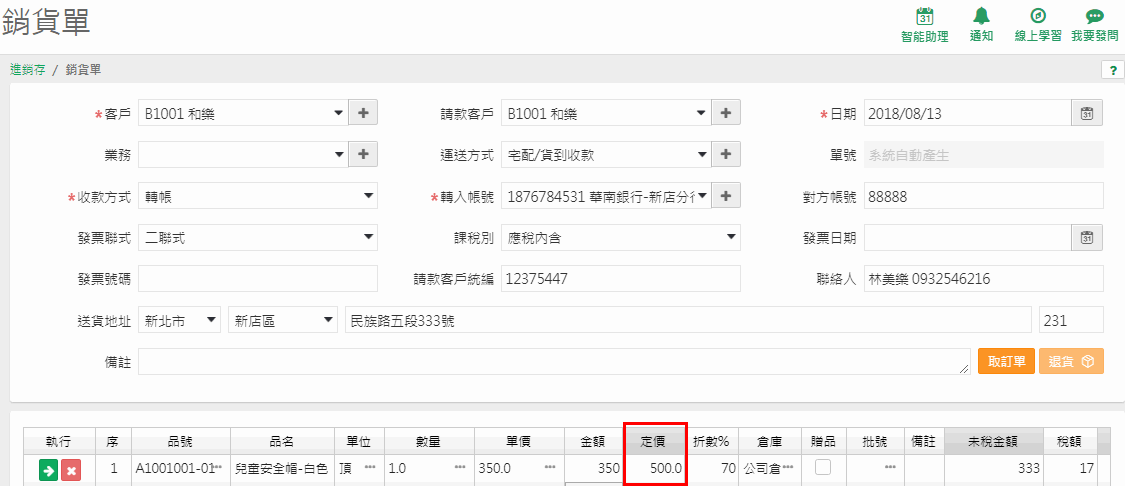Image resolution: width=1125 pixels, height=486 pixels.
Task: Click the 品名 column header
Action: pyautogui.click(x=283, y=441)
